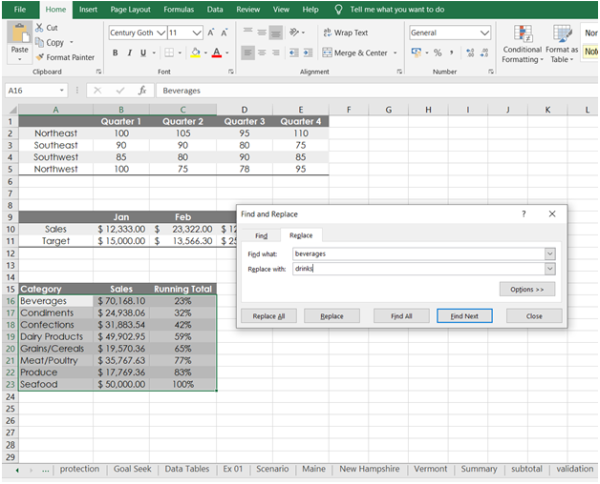The image size is (600, 484).
Task: Open the Formulas ribbon tab
Action: click(x=178, y=8)
